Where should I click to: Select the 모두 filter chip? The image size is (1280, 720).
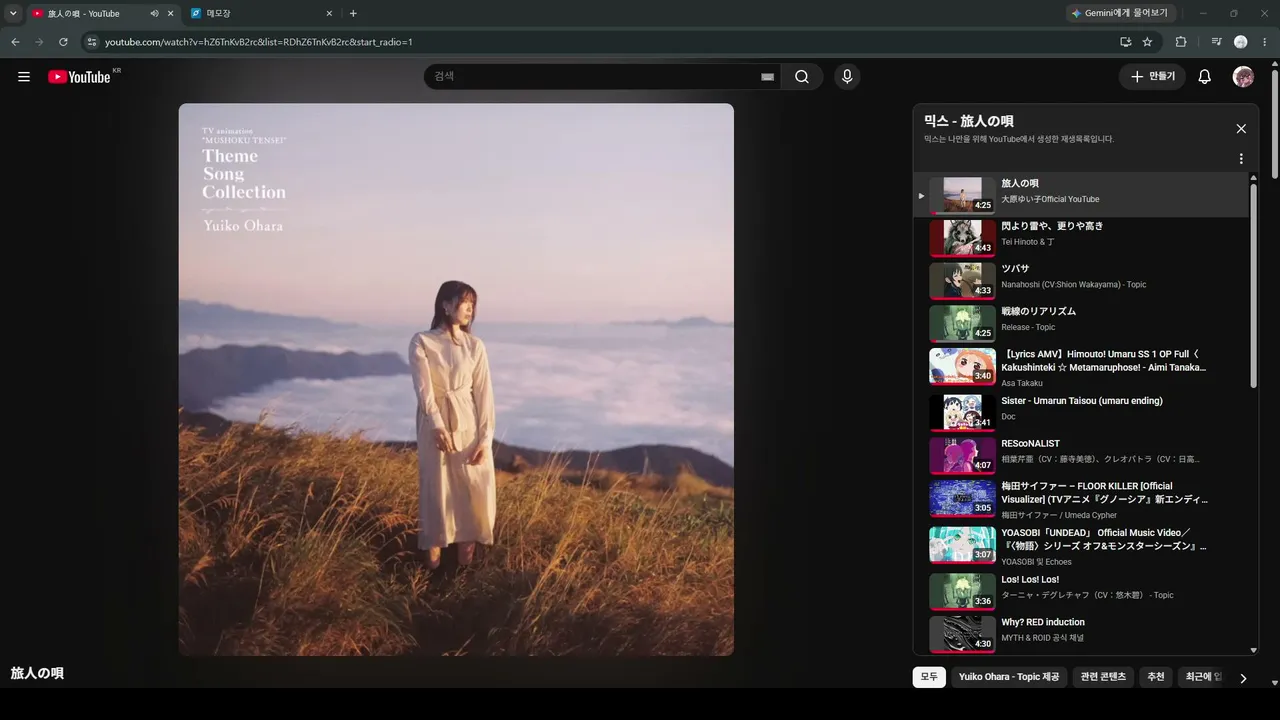929,677
